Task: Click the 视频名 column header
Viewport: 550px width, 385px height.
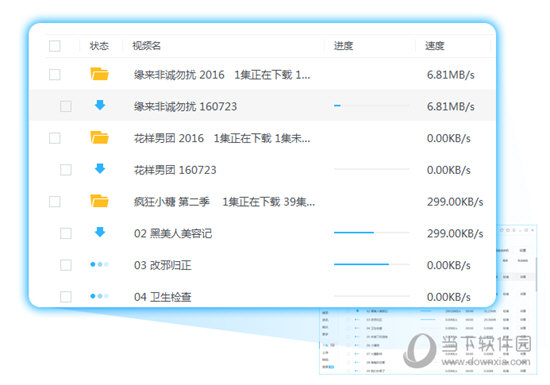Action: point(147,46)
